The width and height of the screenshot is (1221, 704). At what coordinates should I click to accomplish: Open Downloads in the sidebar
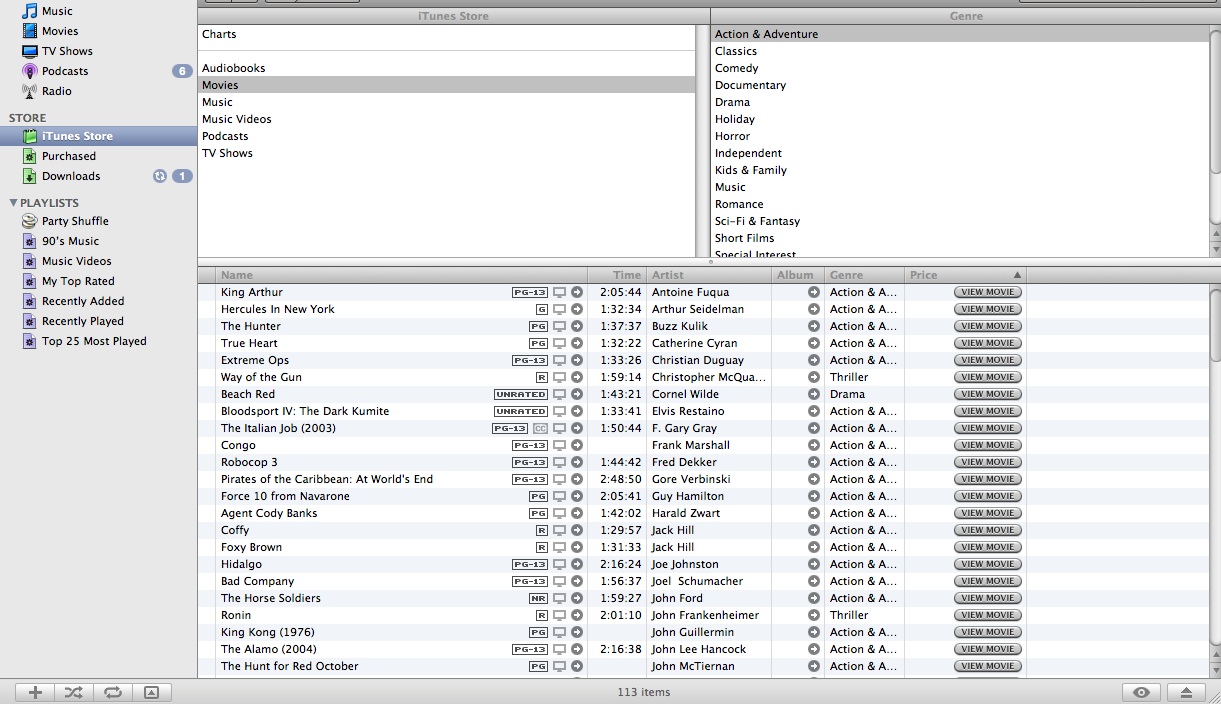click(x=71, y=176)
